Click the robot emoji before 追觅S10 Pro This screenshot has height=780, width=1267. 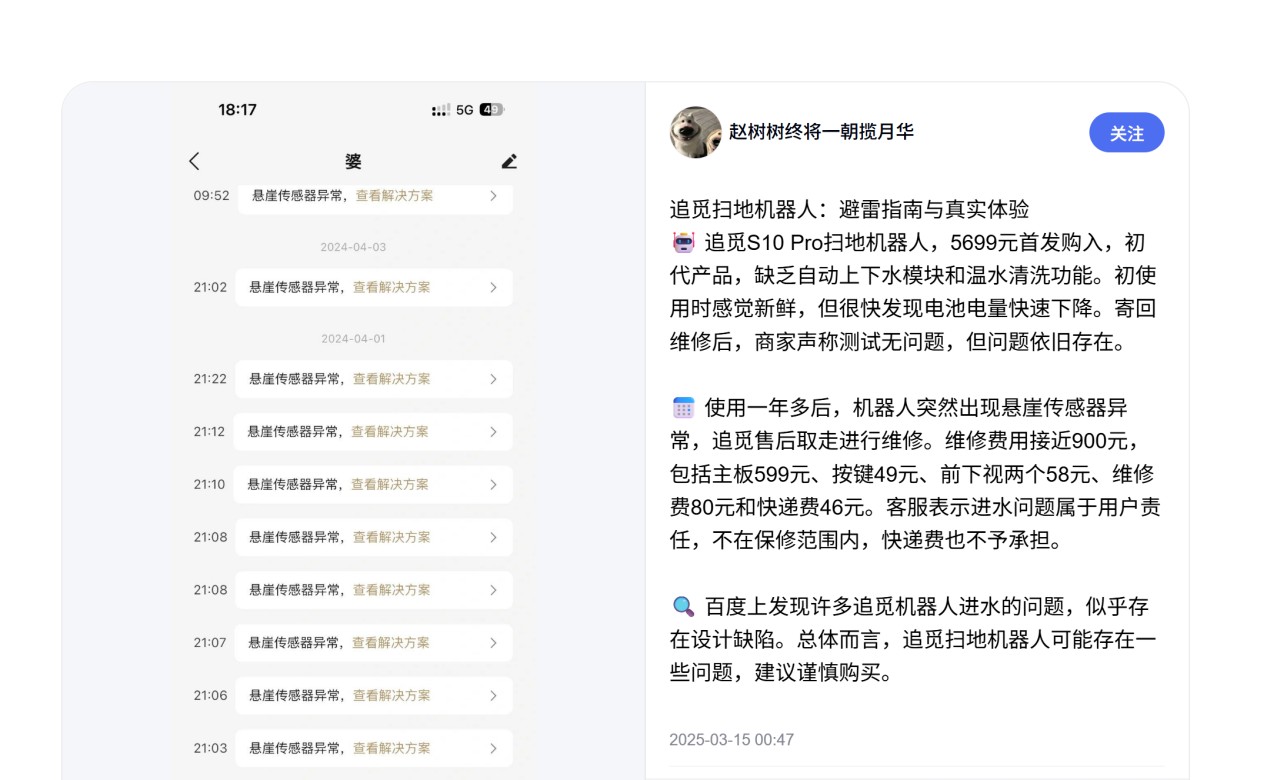coord(683,242)
